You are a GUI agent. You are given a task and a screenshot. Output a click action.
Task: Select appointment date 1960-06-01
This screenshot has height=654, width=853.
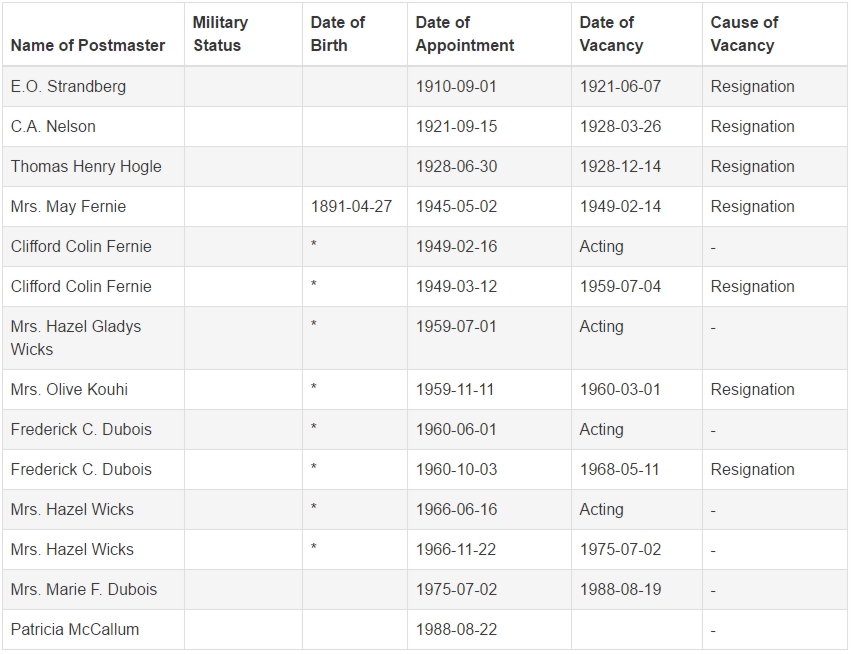456,430
